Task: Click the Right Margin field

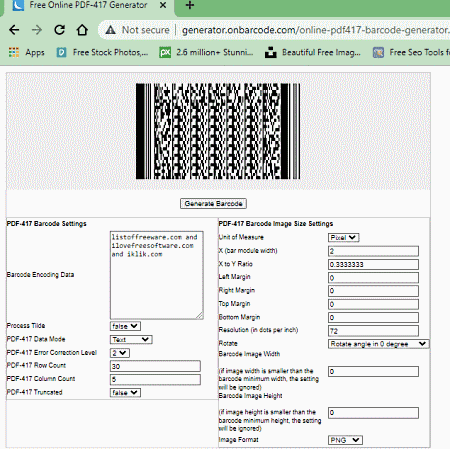Action: tap(373, 291)
